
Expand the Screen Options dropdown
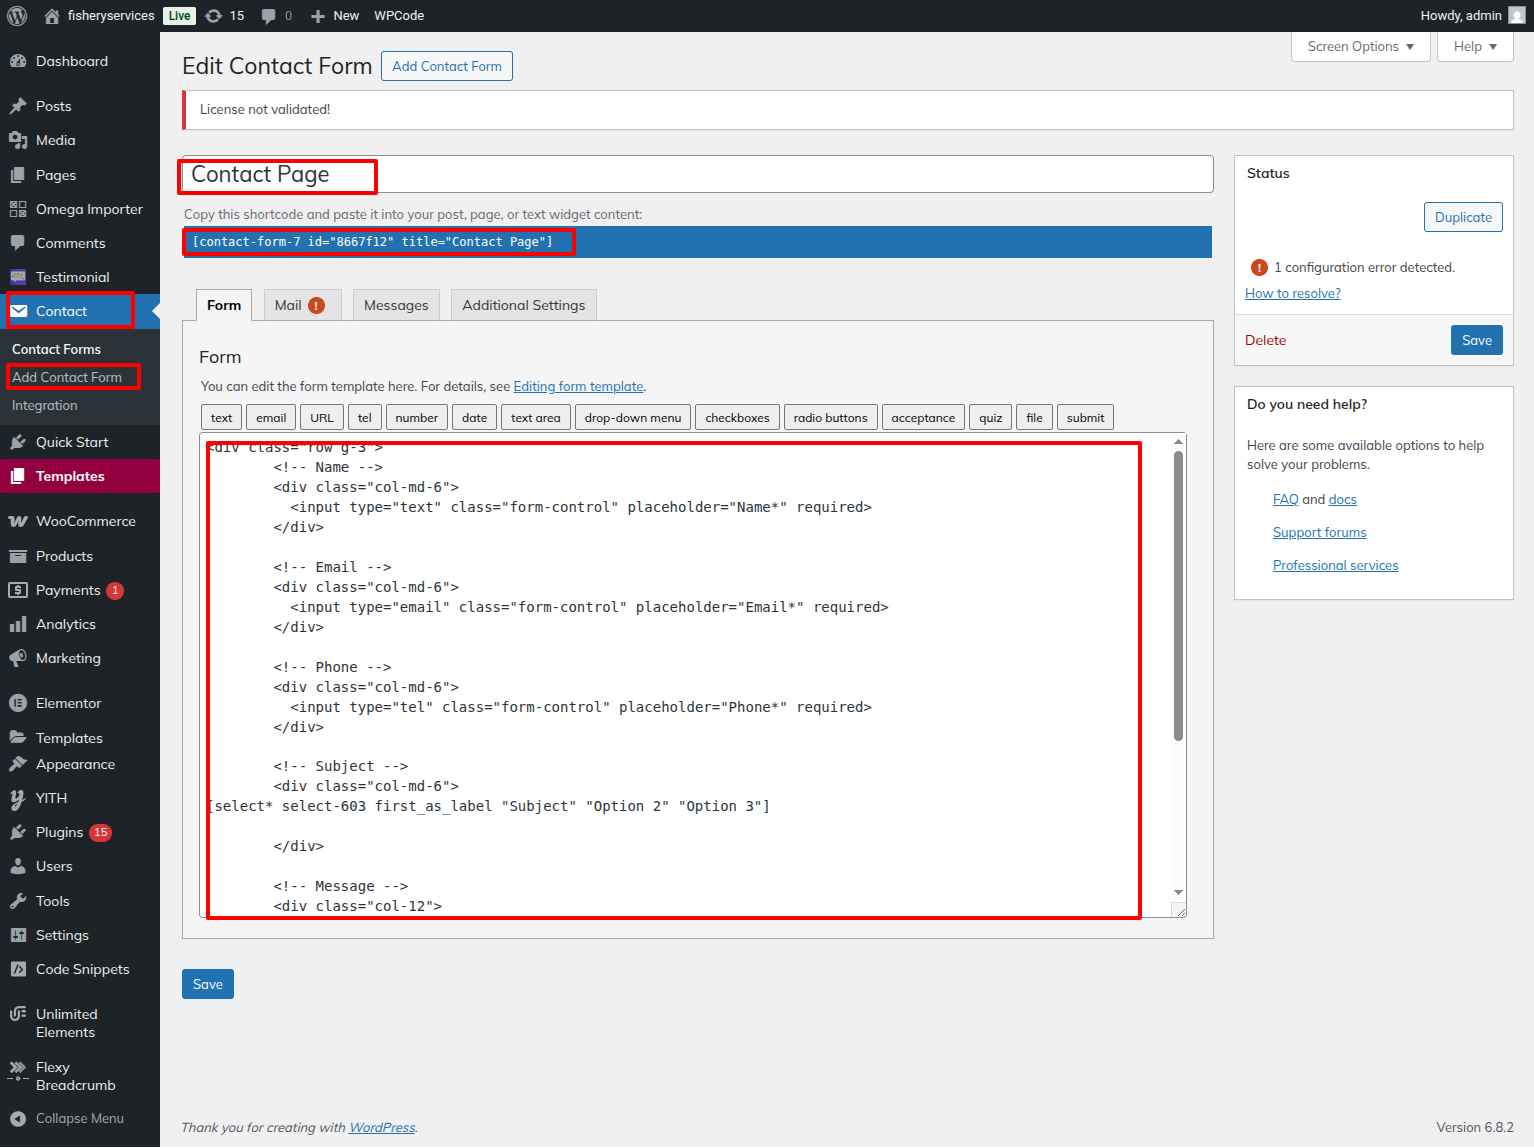(1360, 47)
